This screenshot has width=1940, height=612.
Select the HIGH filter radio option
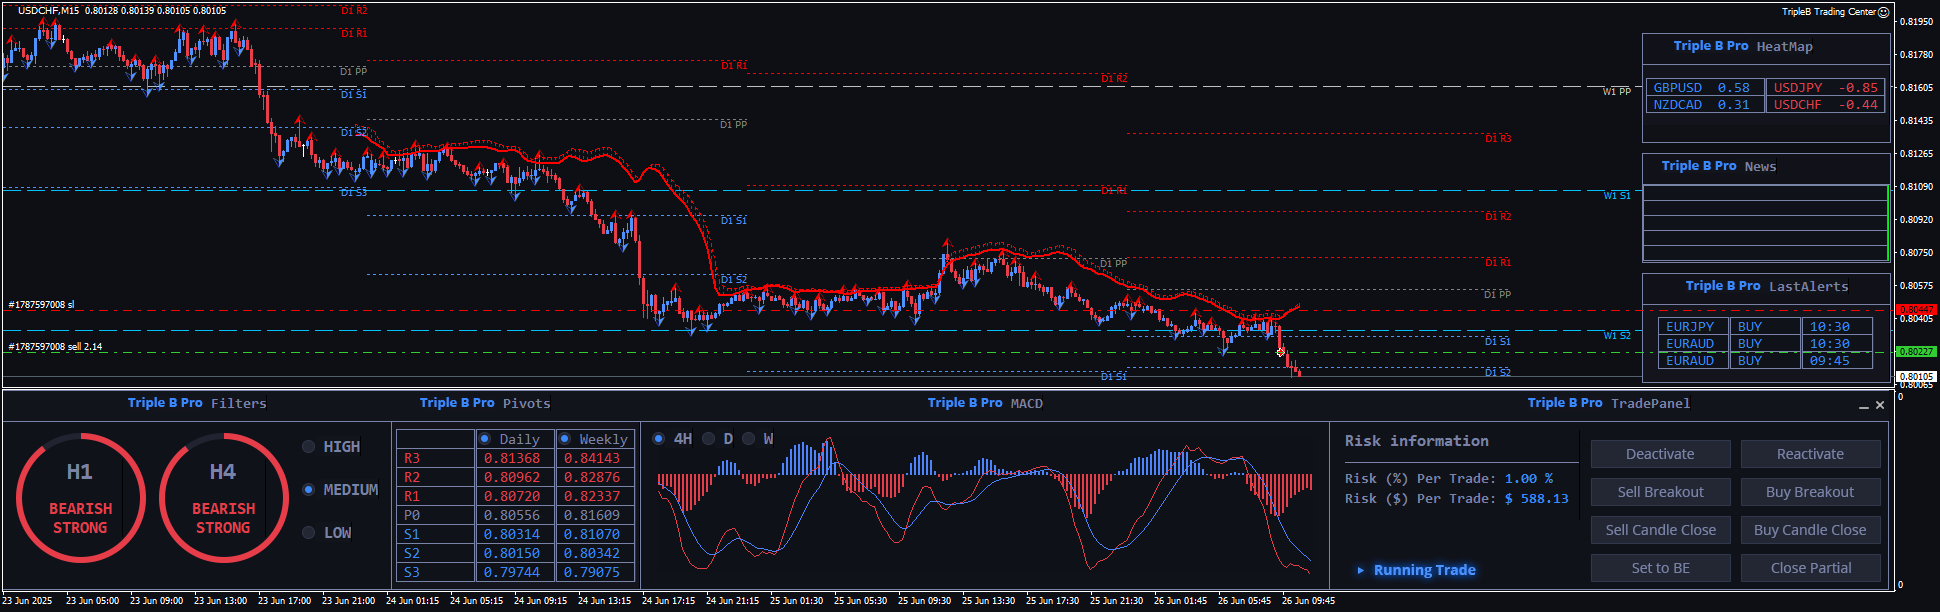point(309,447)
